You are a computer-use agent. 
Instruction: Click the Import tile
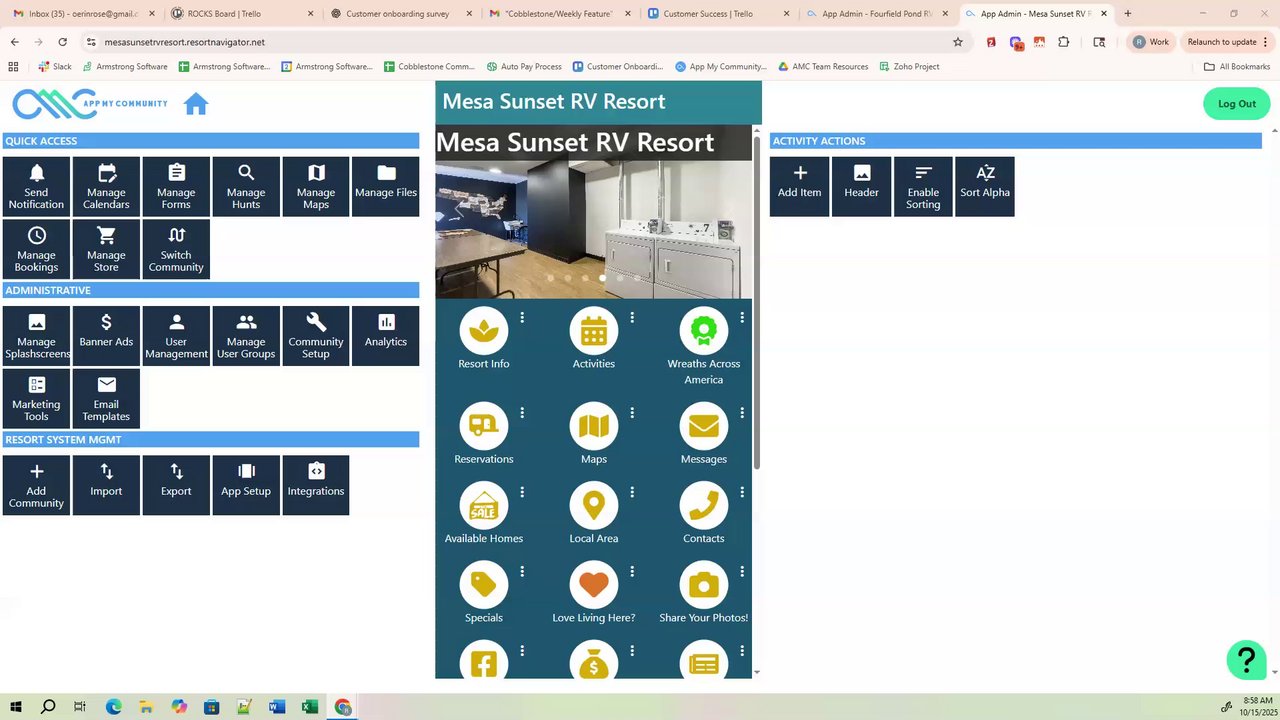[106, 485]
